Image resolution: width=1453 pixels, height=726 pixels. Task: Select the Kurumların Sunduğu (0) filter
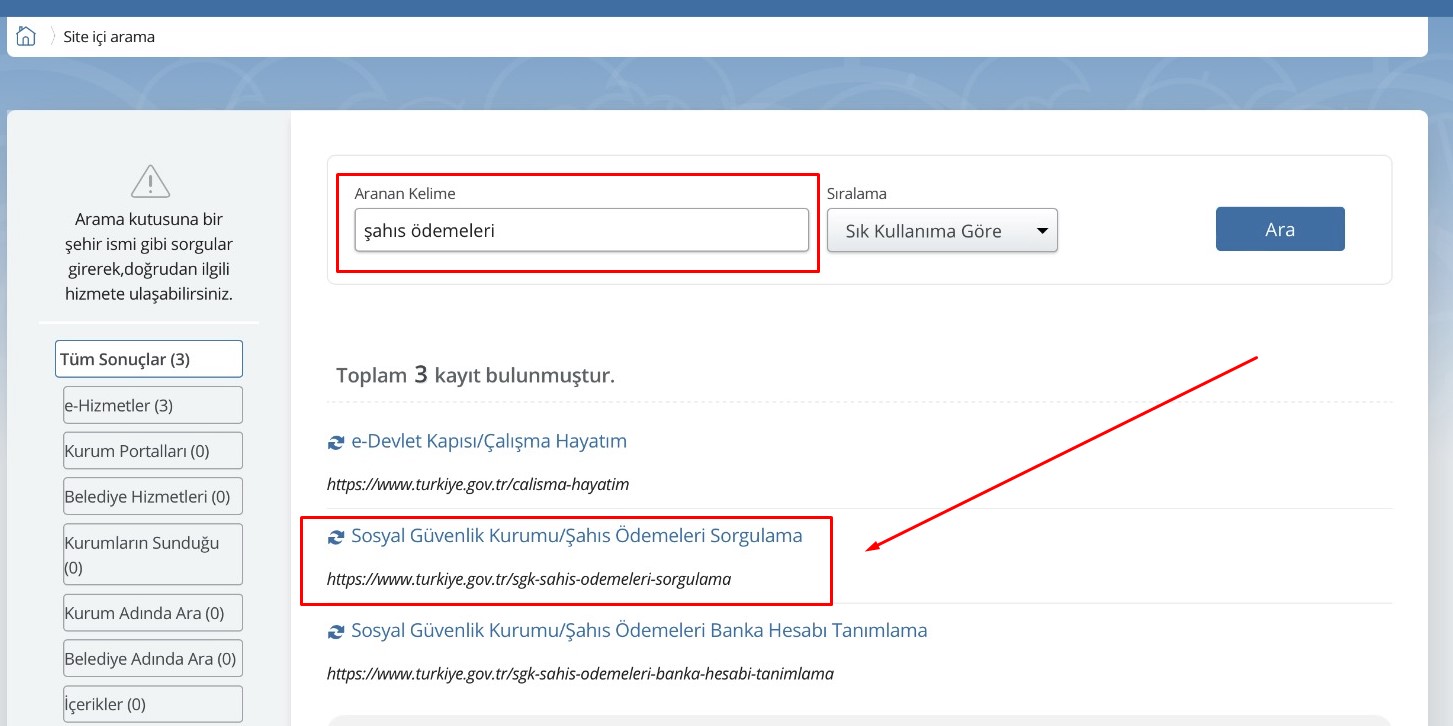153,554
